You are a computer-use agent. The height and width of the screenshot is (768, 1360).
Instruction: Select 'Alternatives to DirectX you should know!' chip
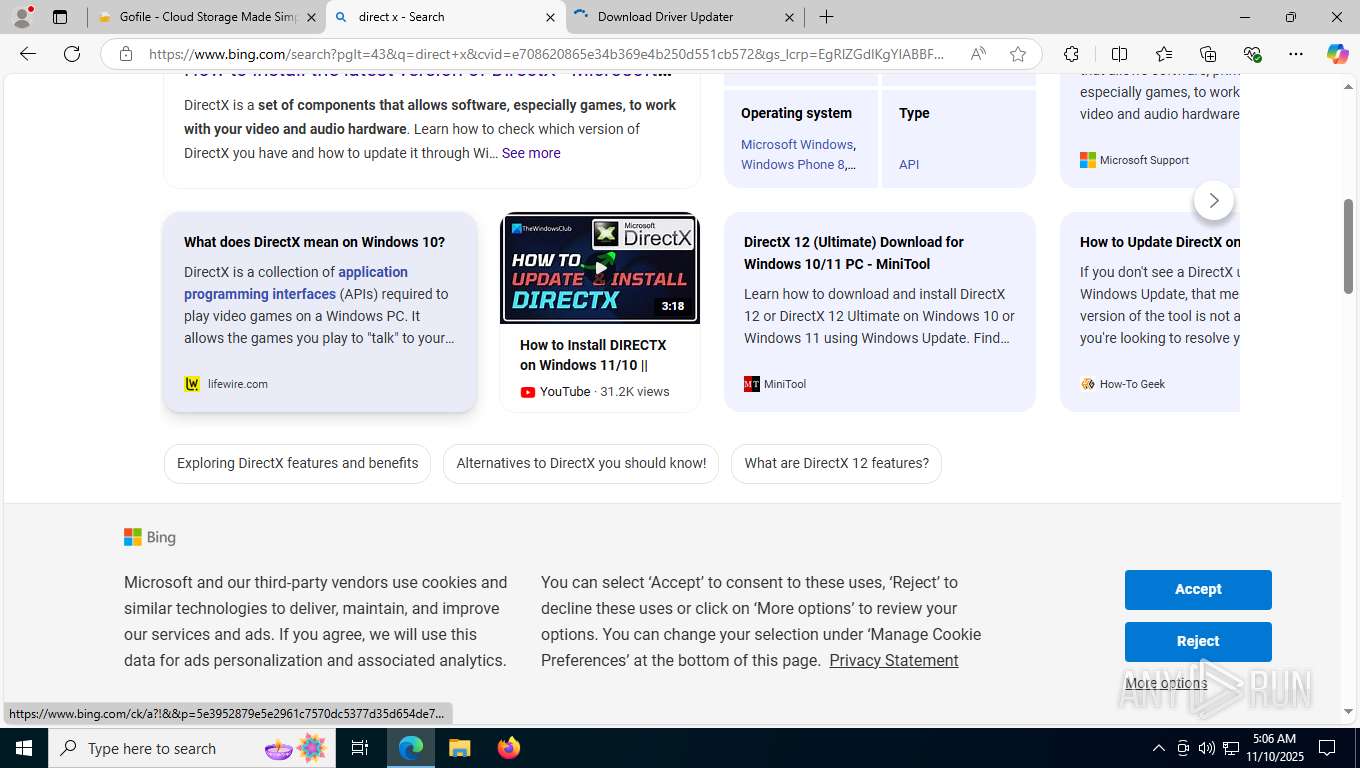(581, 463)
